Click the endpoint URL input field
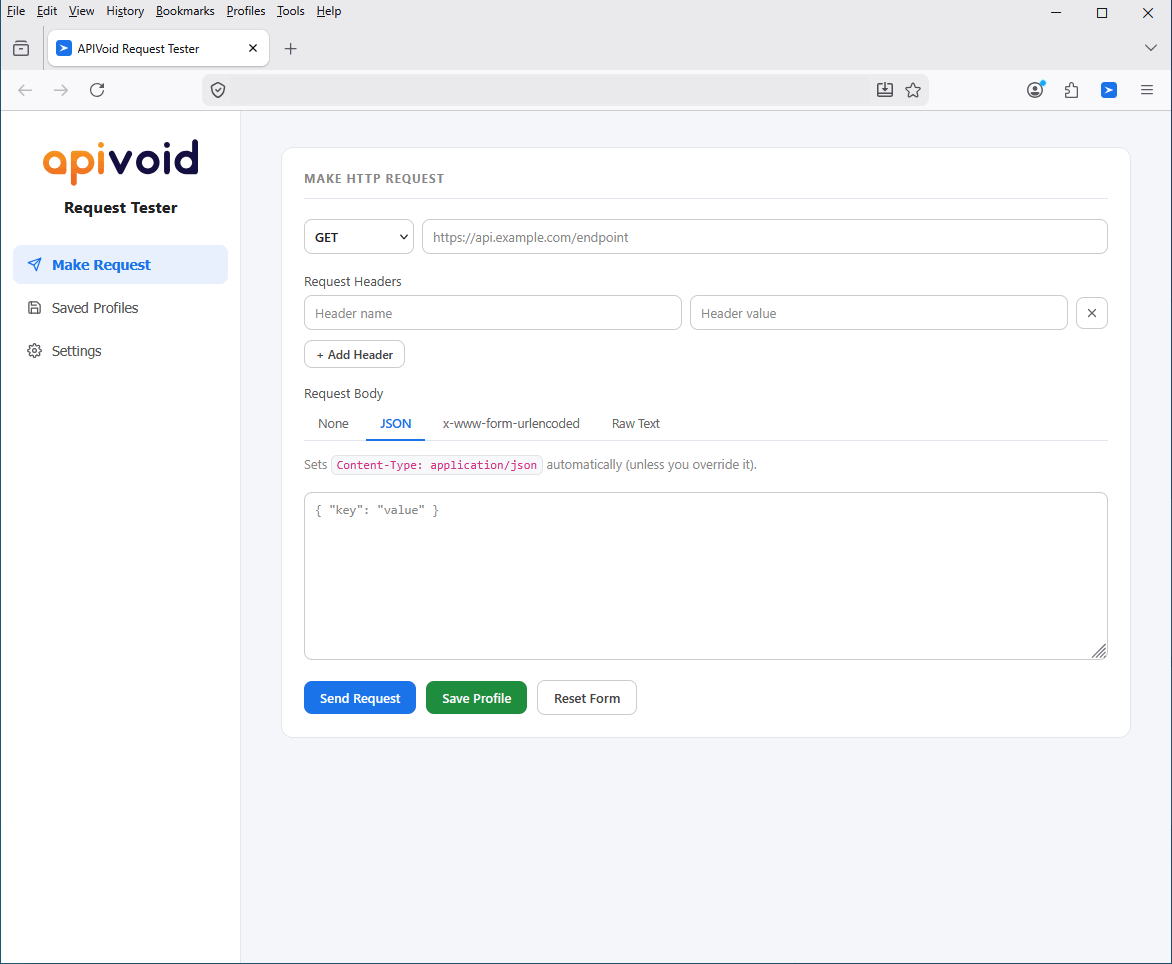Viewport: 1172px width, 964px height. [x=765, y=237]
